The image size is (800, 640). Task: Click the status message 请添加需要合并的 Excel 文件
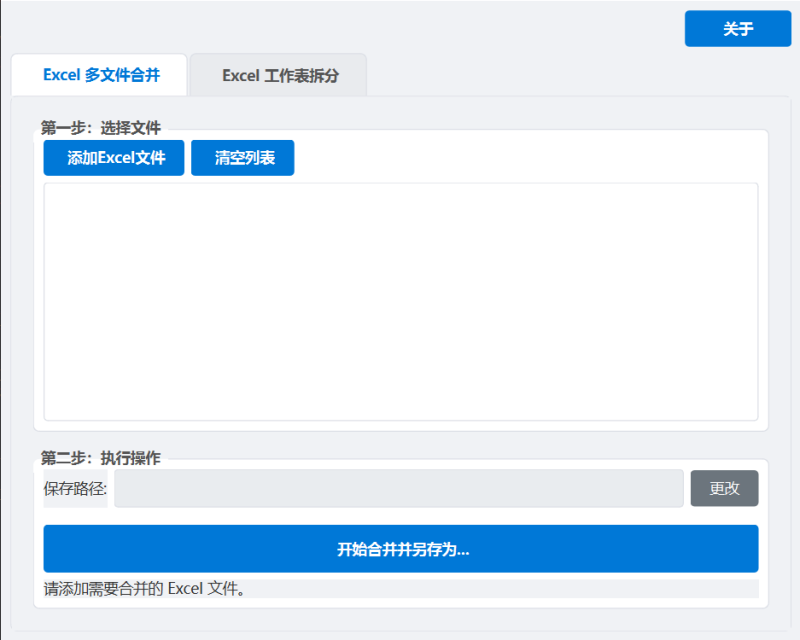[x=145, y=588]
